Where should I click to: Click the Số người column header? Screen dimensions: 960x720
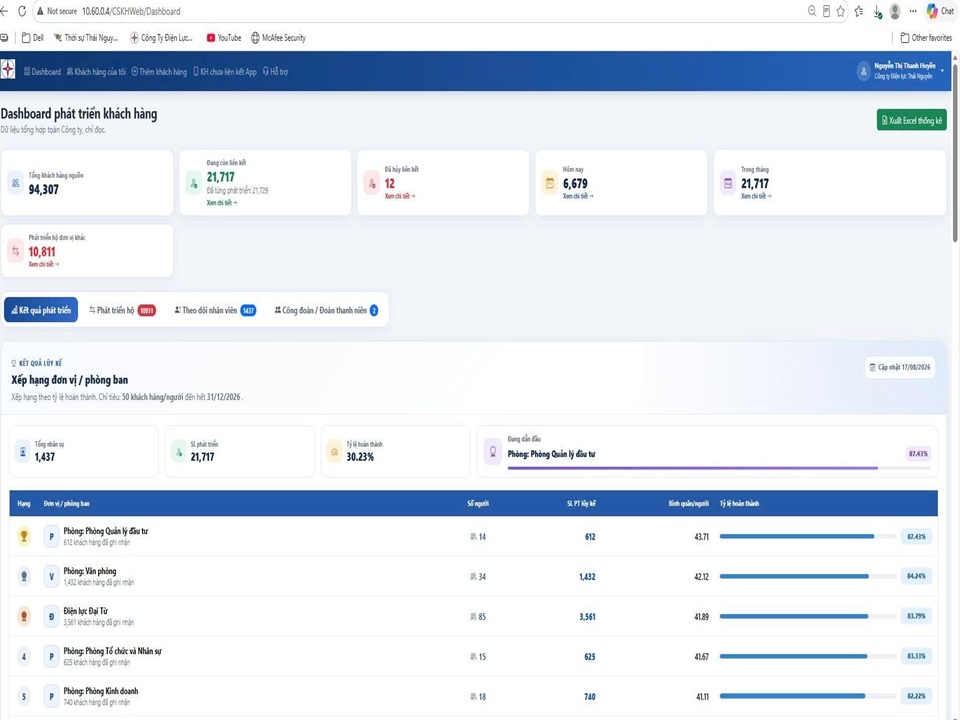tap(478, 503)
